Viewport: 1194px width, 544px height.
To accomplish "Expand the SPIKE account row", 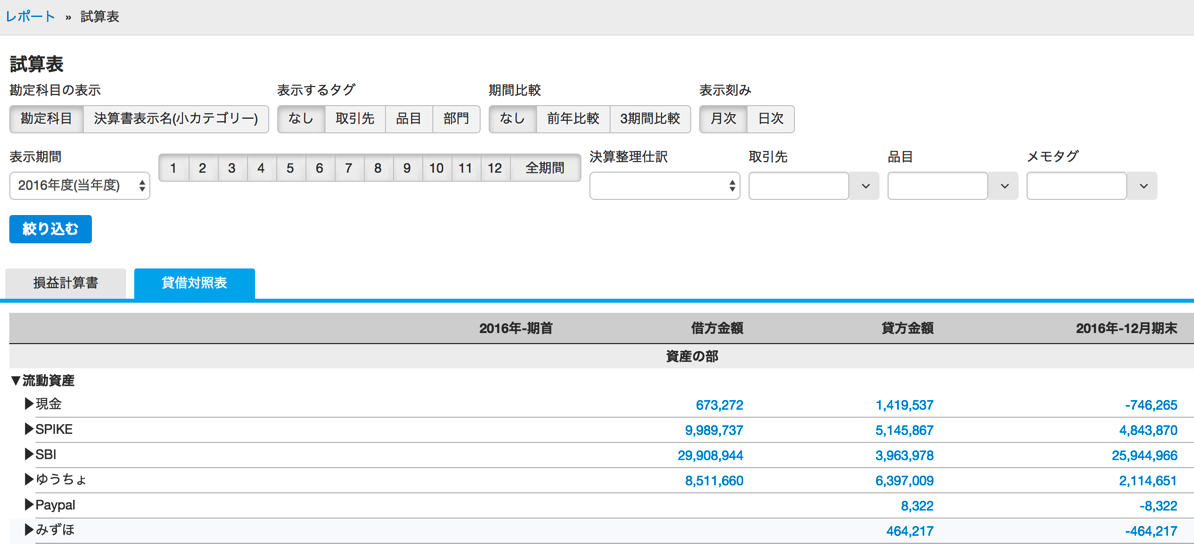I will pyautogui.click(x=30, y=429).
